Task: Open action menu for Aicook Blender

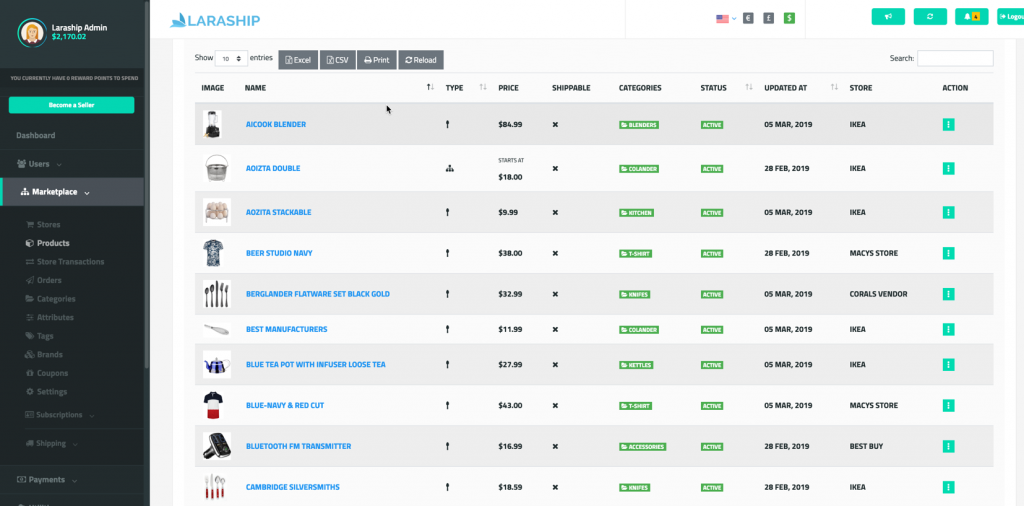Action: tap(948, 125)
